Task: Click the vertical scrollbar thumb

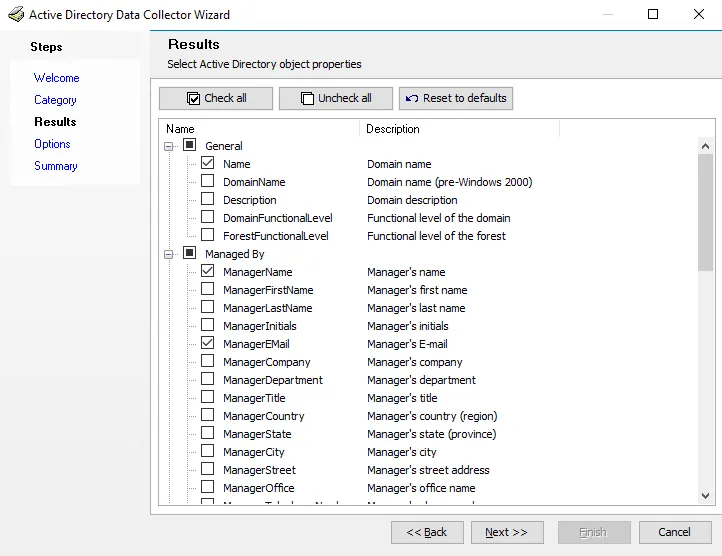Action: [x=705, y=213]
